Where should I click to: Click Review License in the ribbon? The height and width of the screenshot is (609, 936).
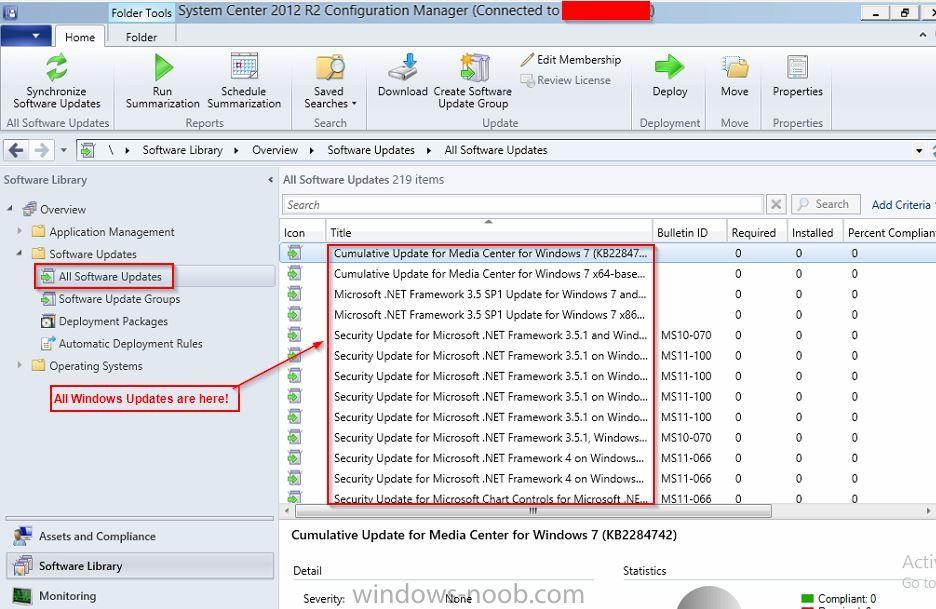click(566, 80)
